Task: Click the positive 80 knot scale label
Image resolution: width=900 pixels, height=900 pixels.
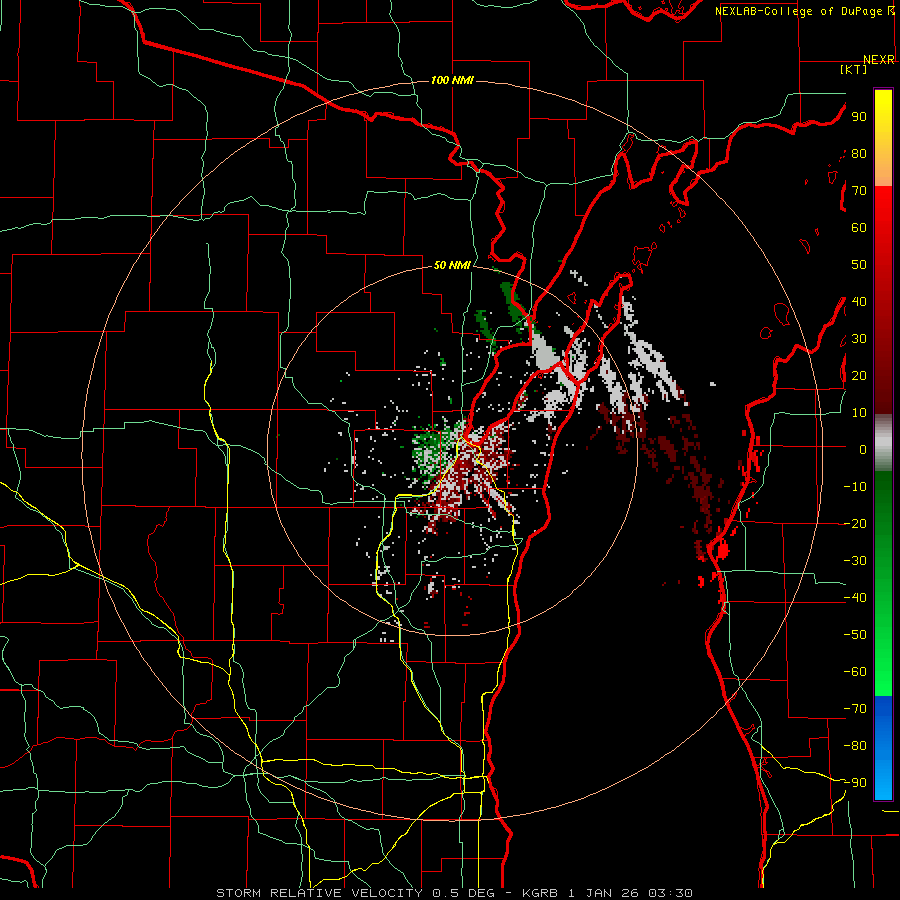Action: pos(859,153)
